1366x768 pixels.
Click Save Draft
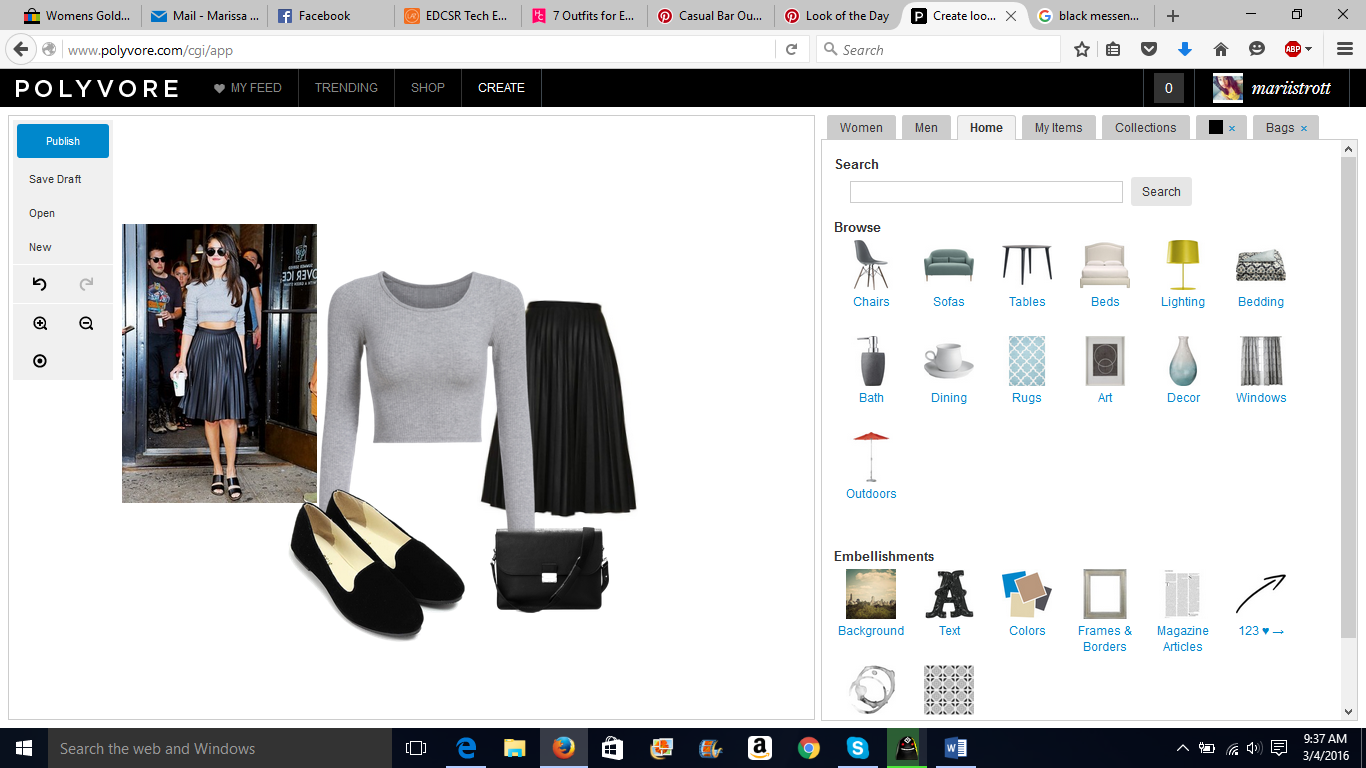[55, 179]
